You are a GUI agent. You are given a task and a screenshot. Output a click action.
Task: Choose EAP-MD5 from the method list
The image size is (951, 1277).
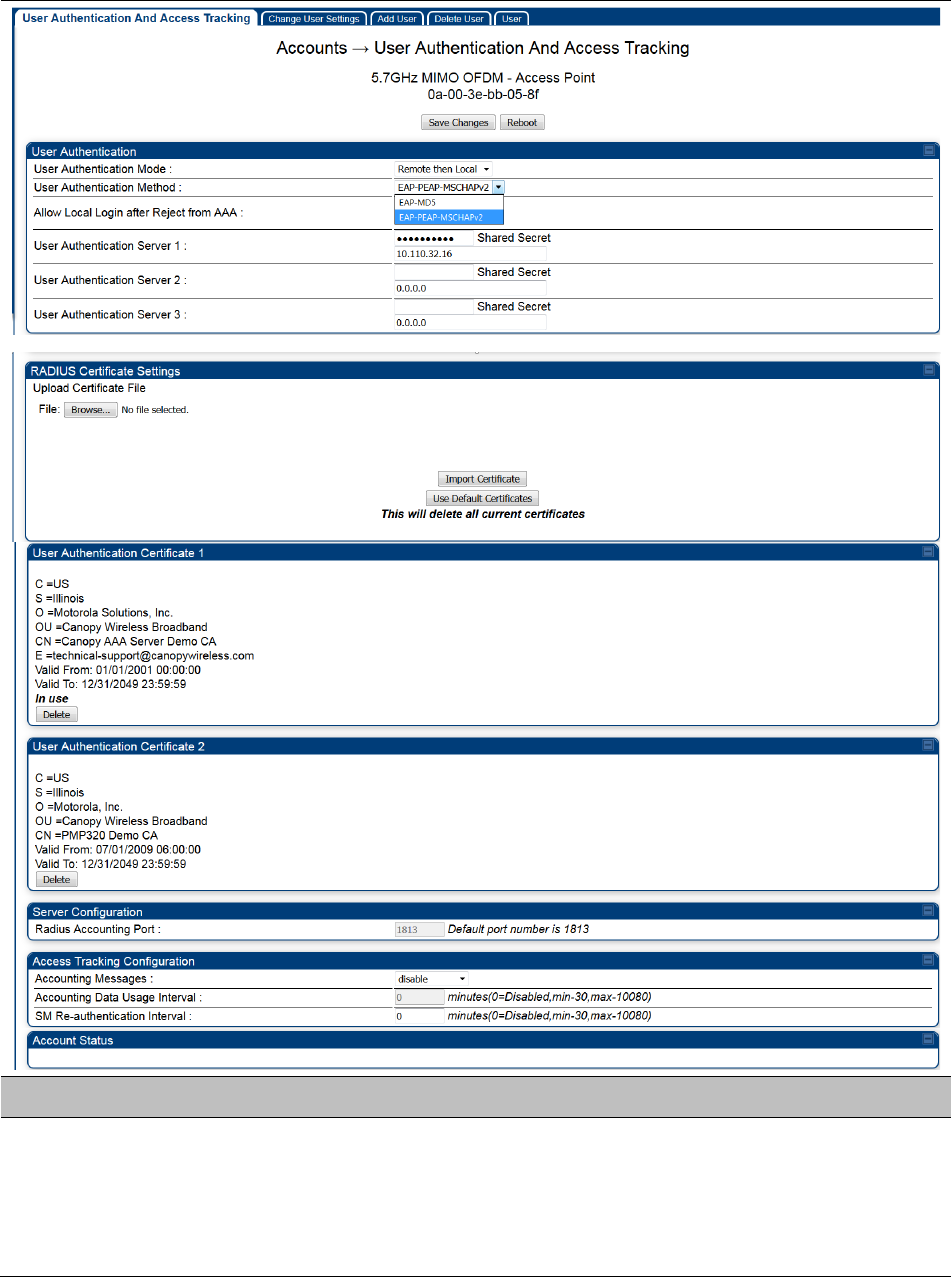pos(449,202)
